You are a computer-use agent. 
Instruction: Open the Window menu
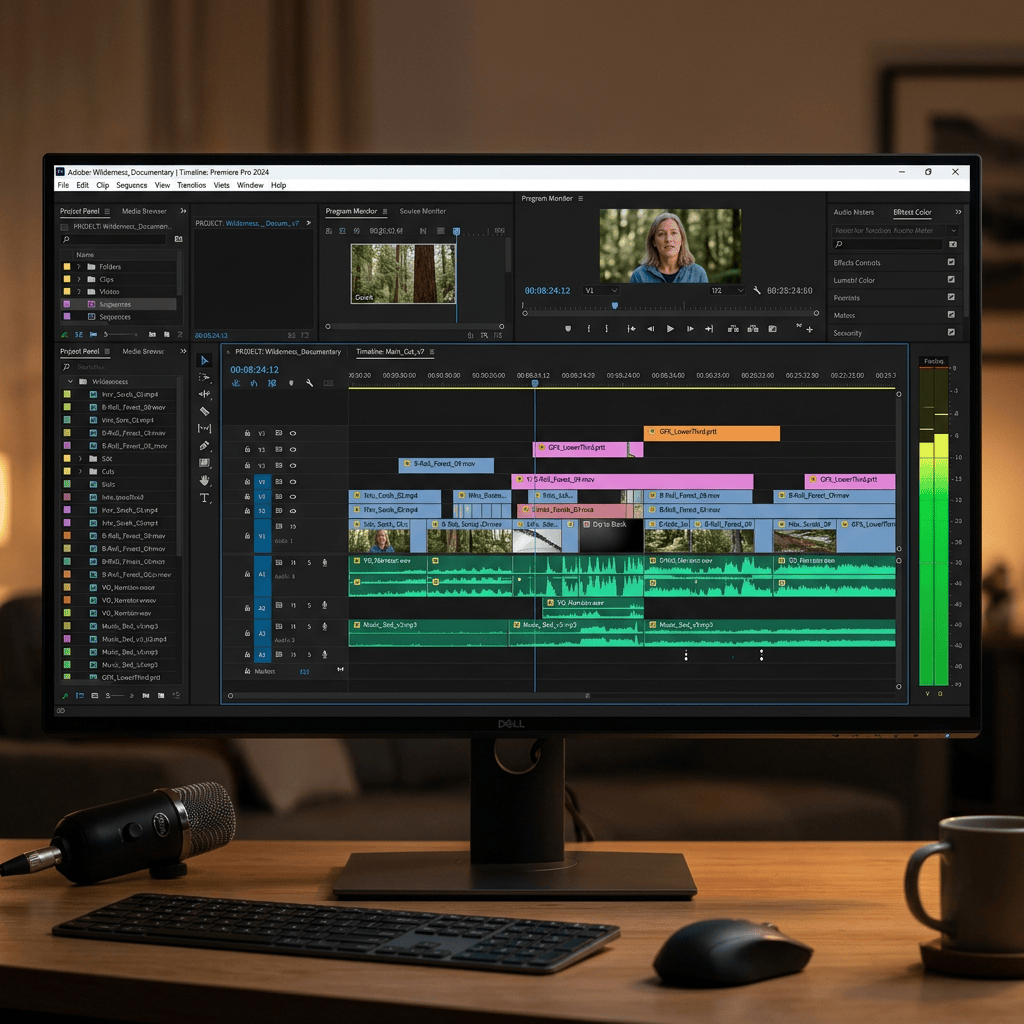click(250, 185)
